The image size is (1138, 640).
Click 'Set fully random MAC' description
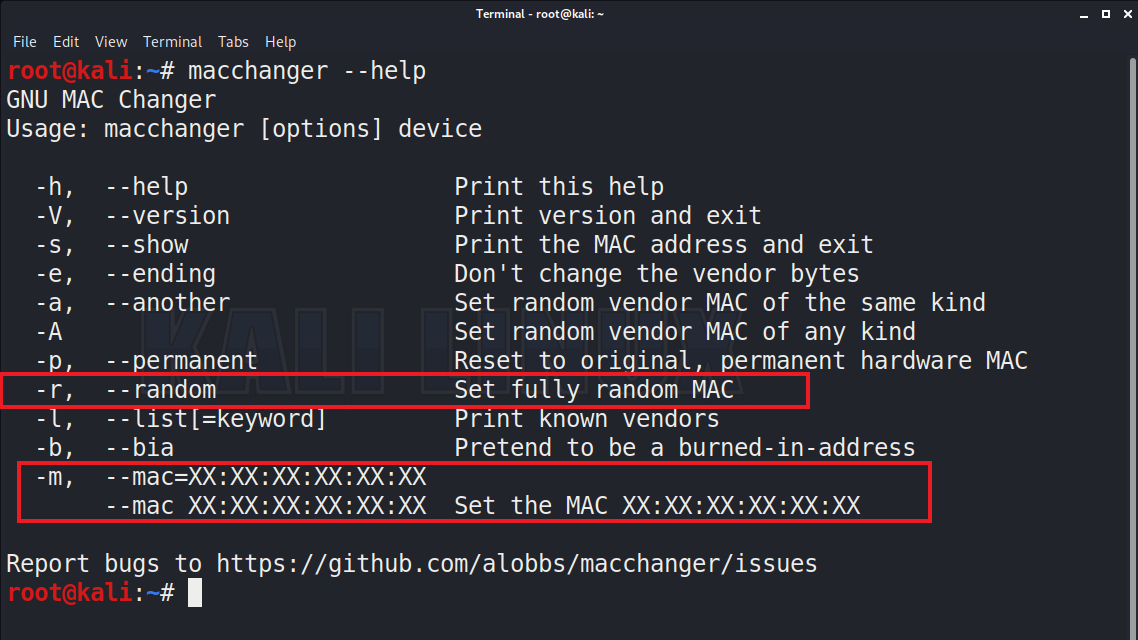pyautogui.click(x=594, y=390)
